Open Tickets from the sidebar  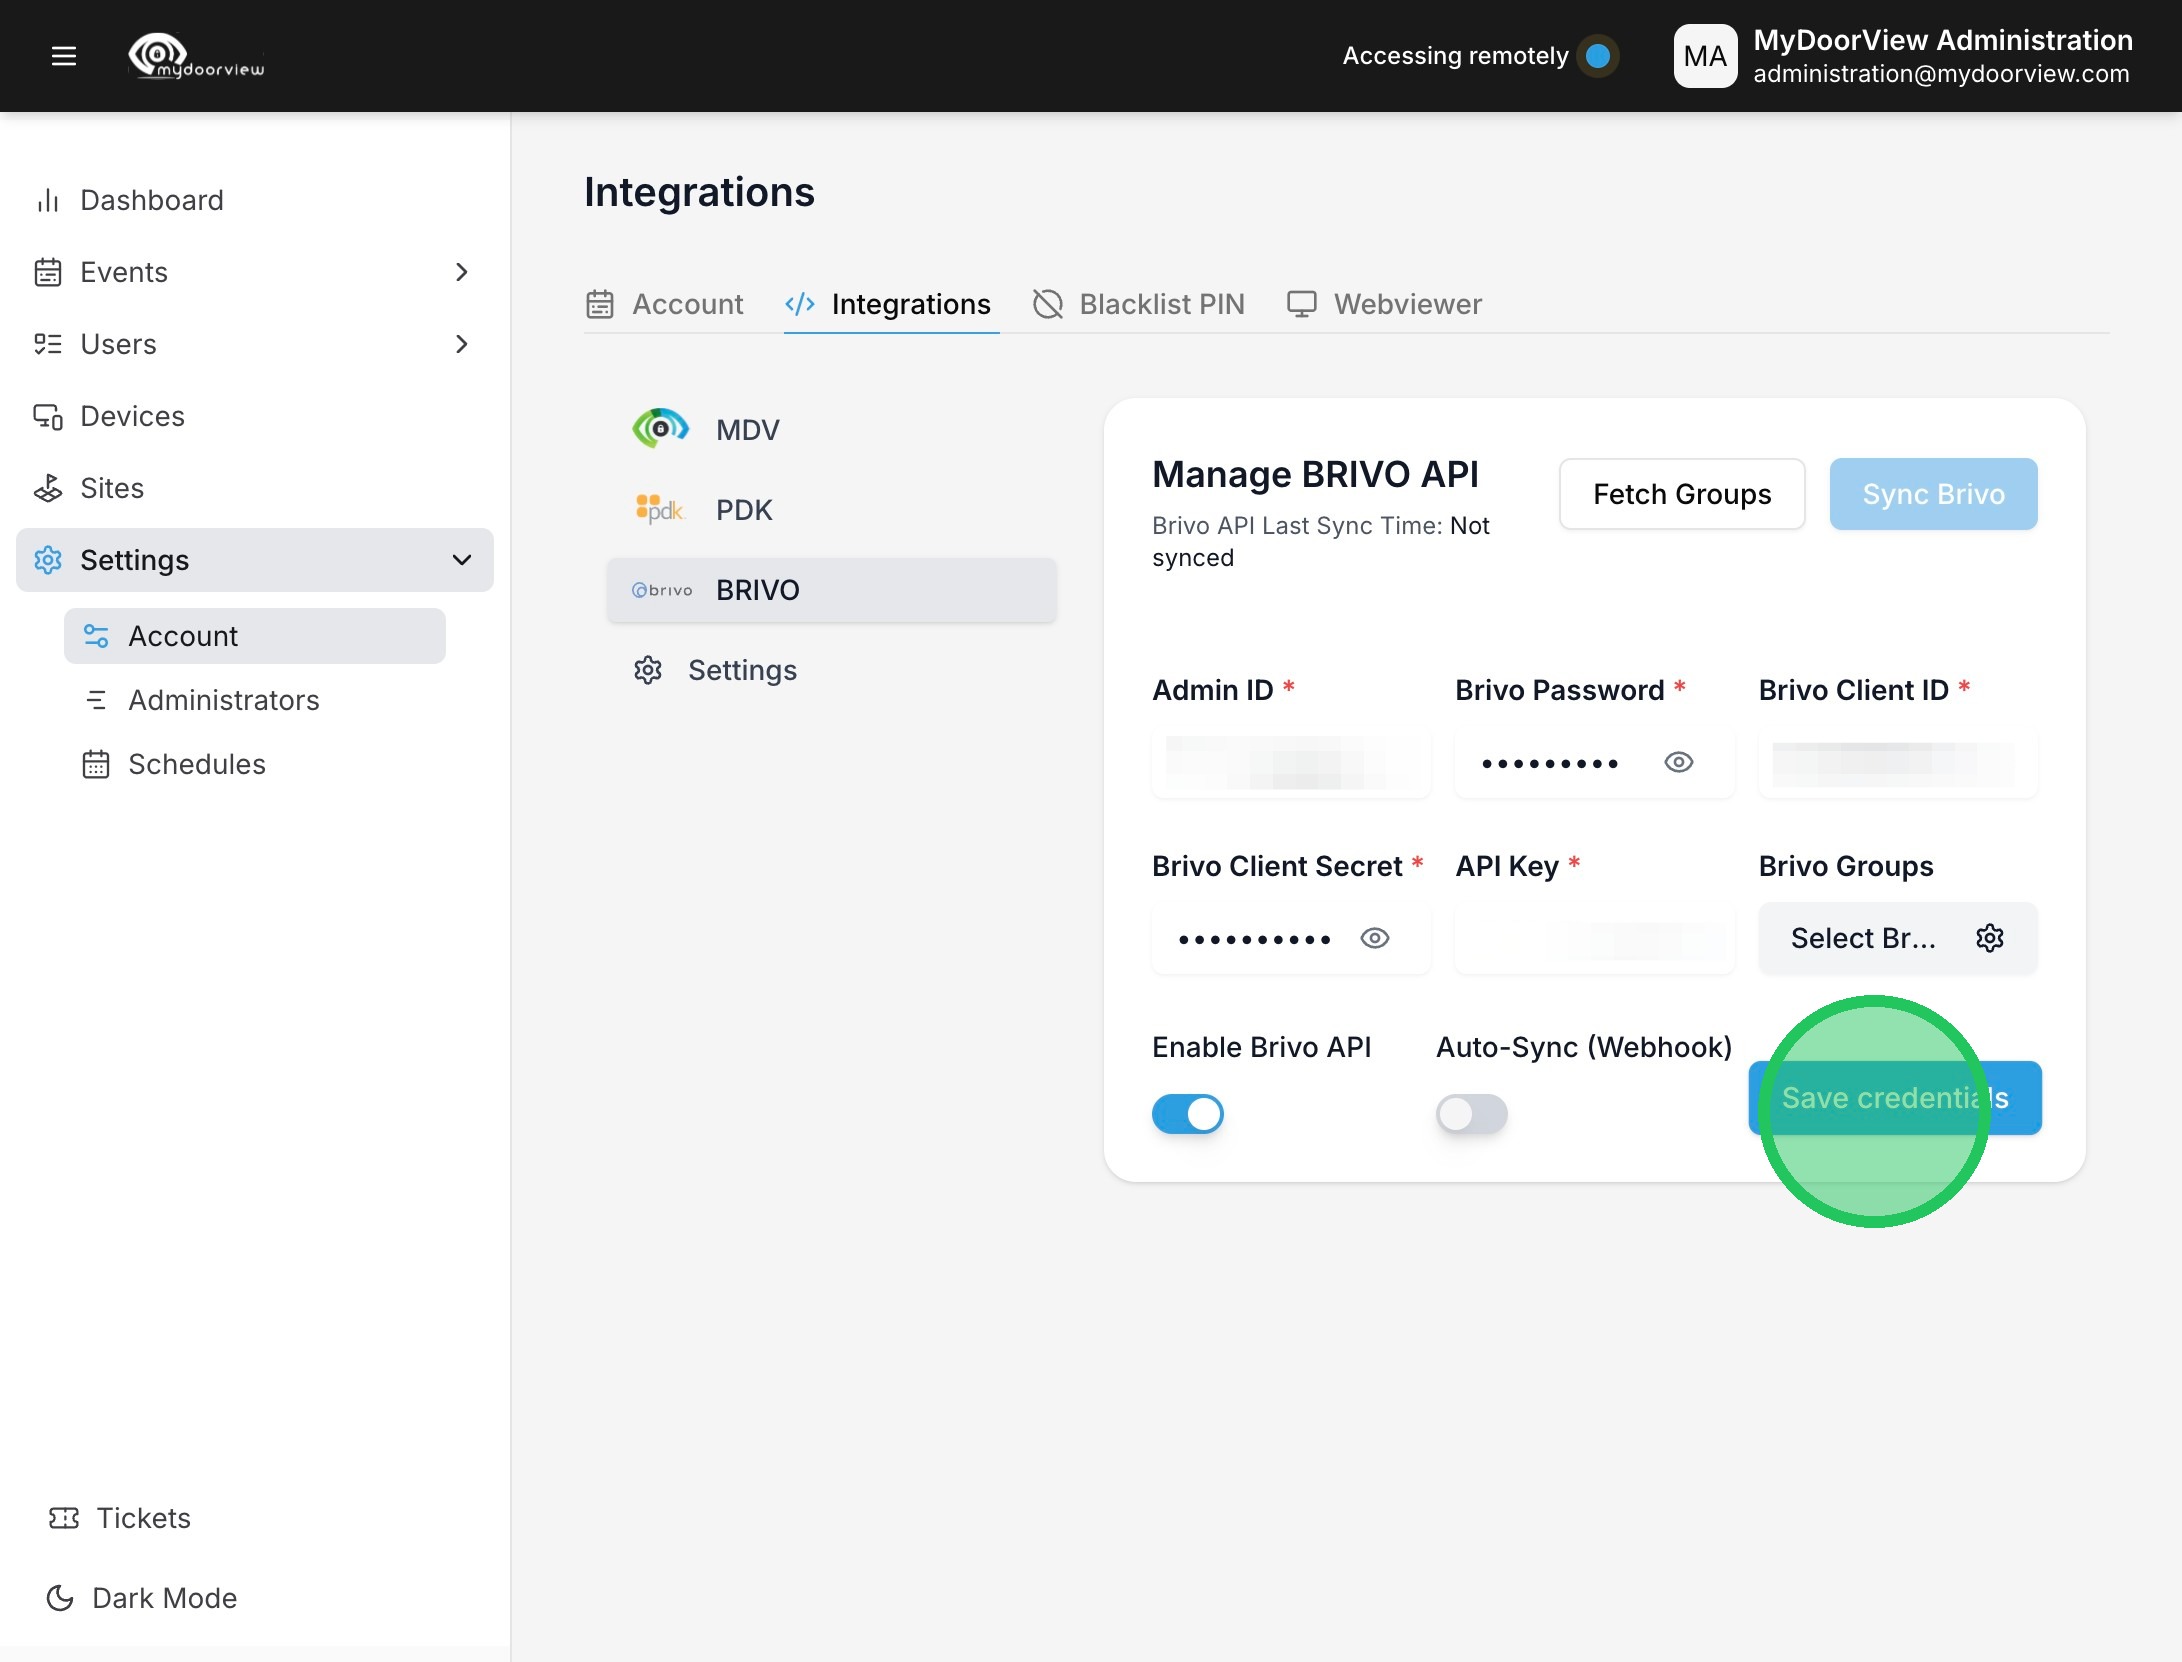tap(143, 1518)
